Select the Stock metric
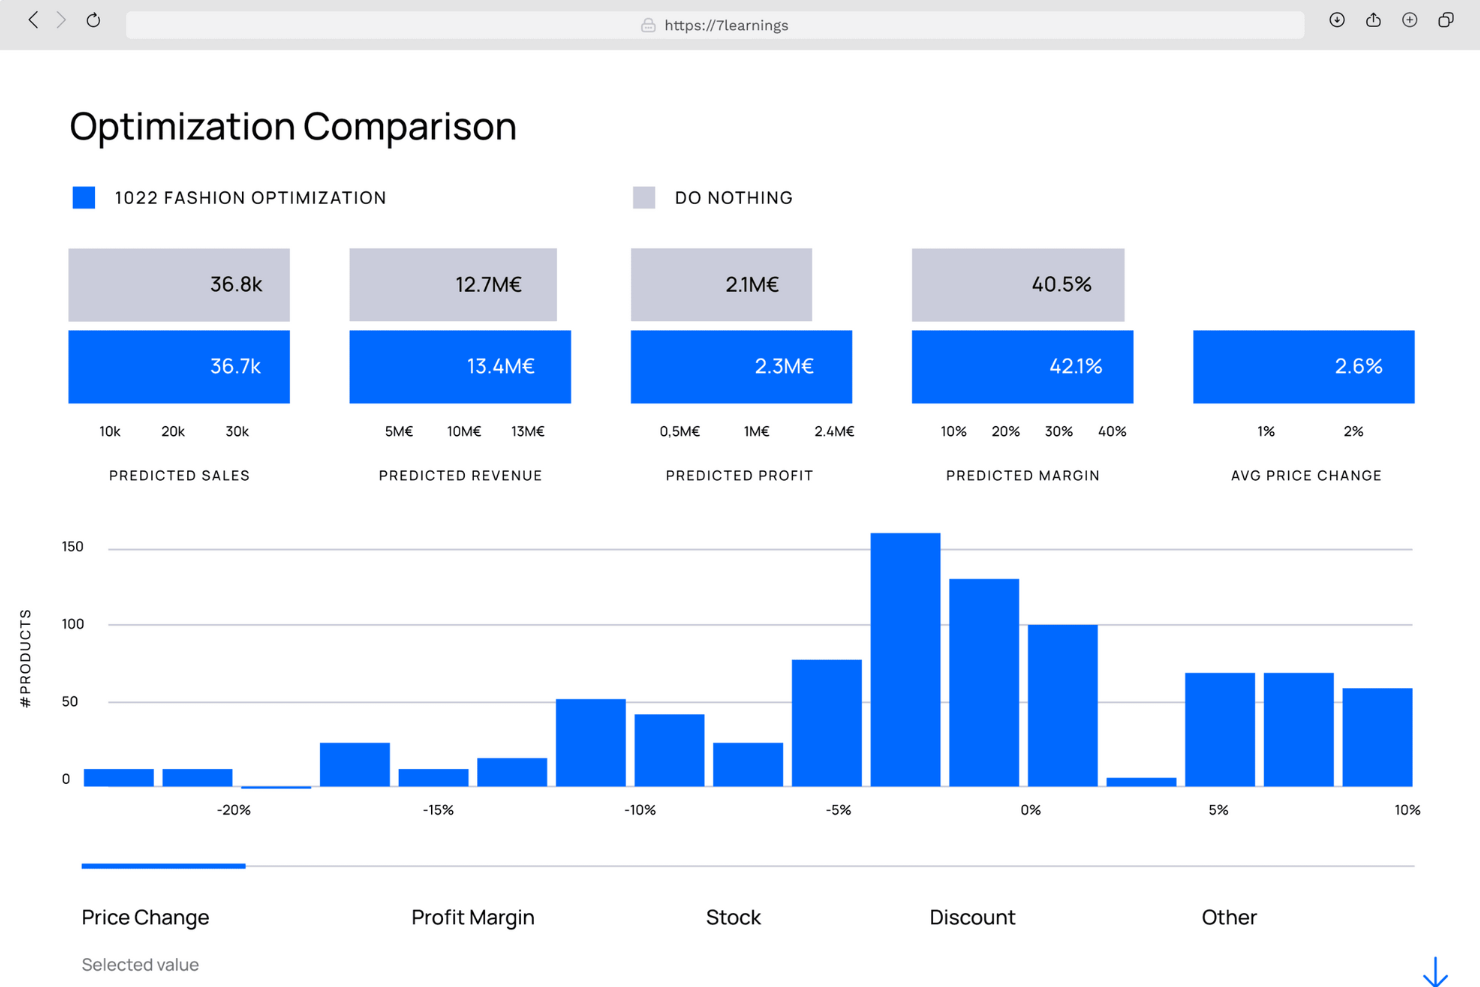 [733, 917]
